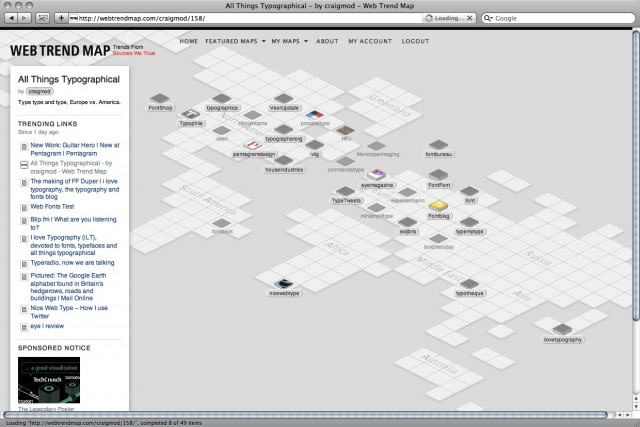Expand the My Maps dropdown arrow
Screen dimensions: 640x427
pos(306,41)
